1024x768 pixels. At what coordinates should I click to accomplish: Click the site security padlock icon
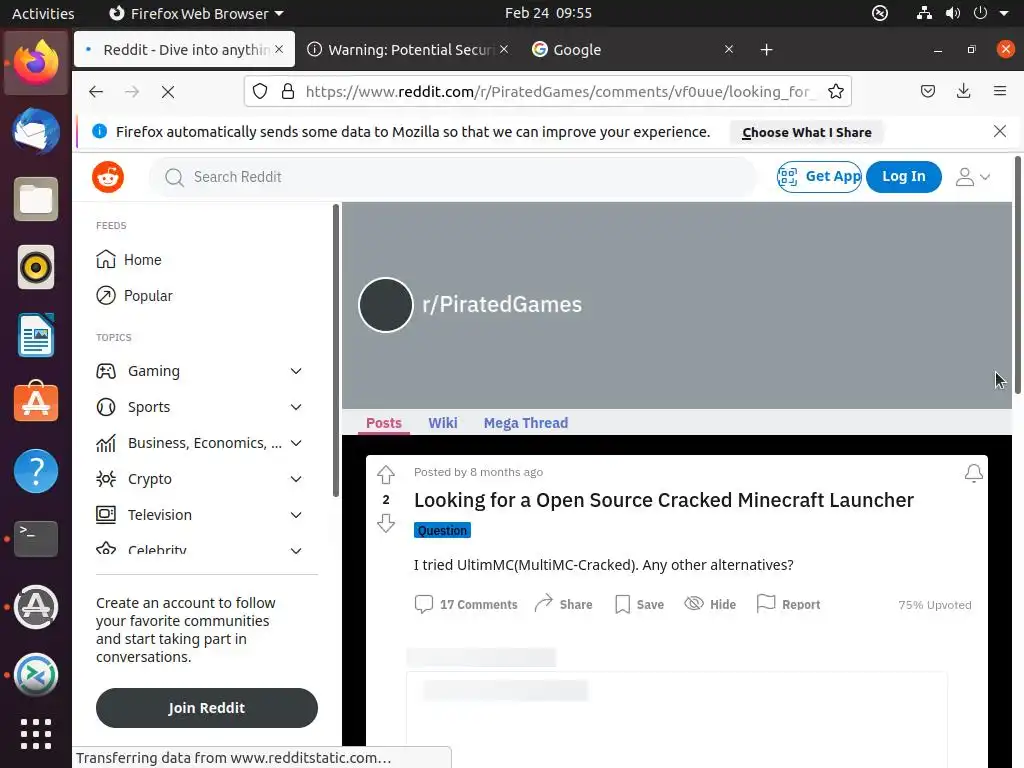coord(287,91)
